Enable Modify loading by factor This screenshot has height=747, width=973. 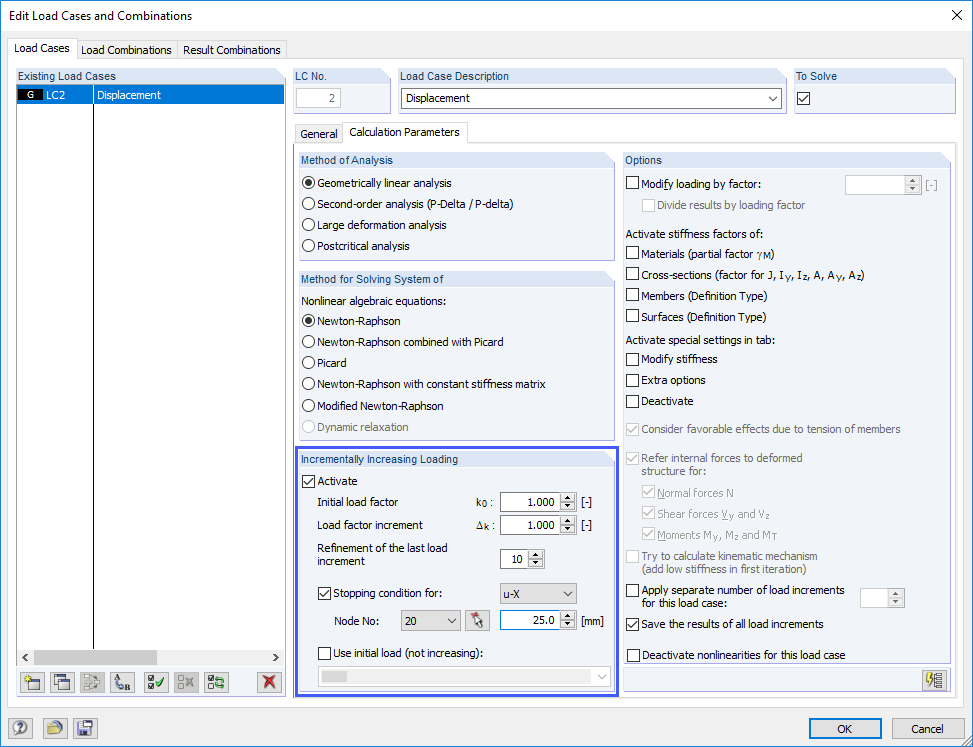coord(632,184)
